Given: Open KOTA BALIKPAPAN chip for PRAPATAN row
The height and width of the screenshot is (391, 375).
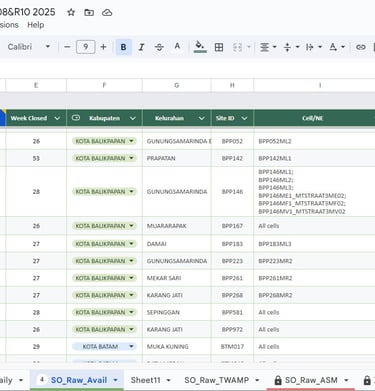Looking at the screenshot, I should (104, 158).
